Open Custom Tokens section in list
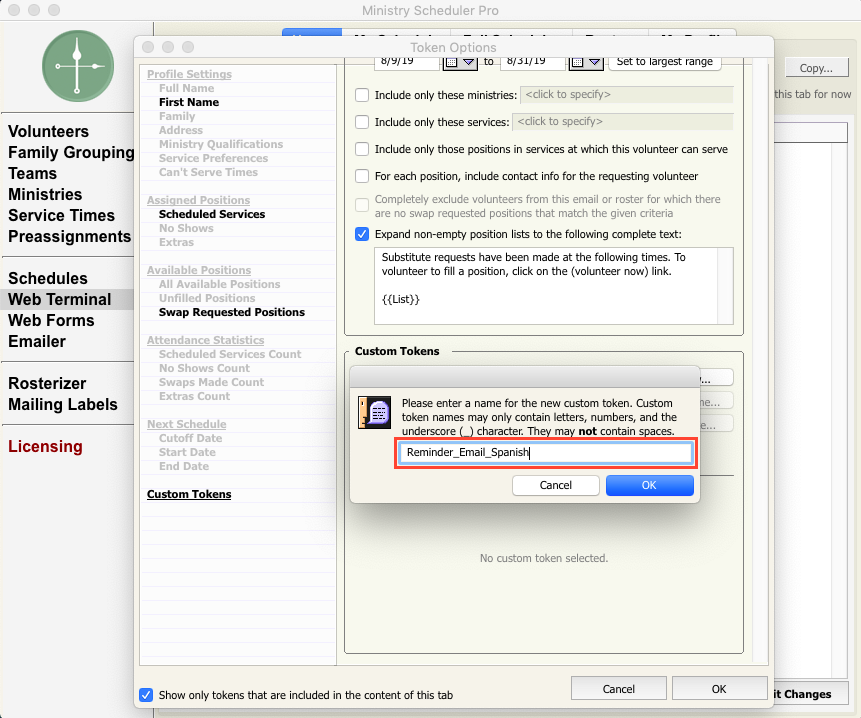The image size is (861, 718). pos(189,494)
